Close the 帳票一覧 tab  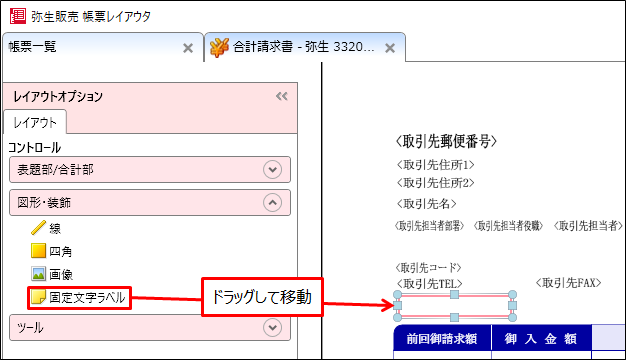point(188,48)
